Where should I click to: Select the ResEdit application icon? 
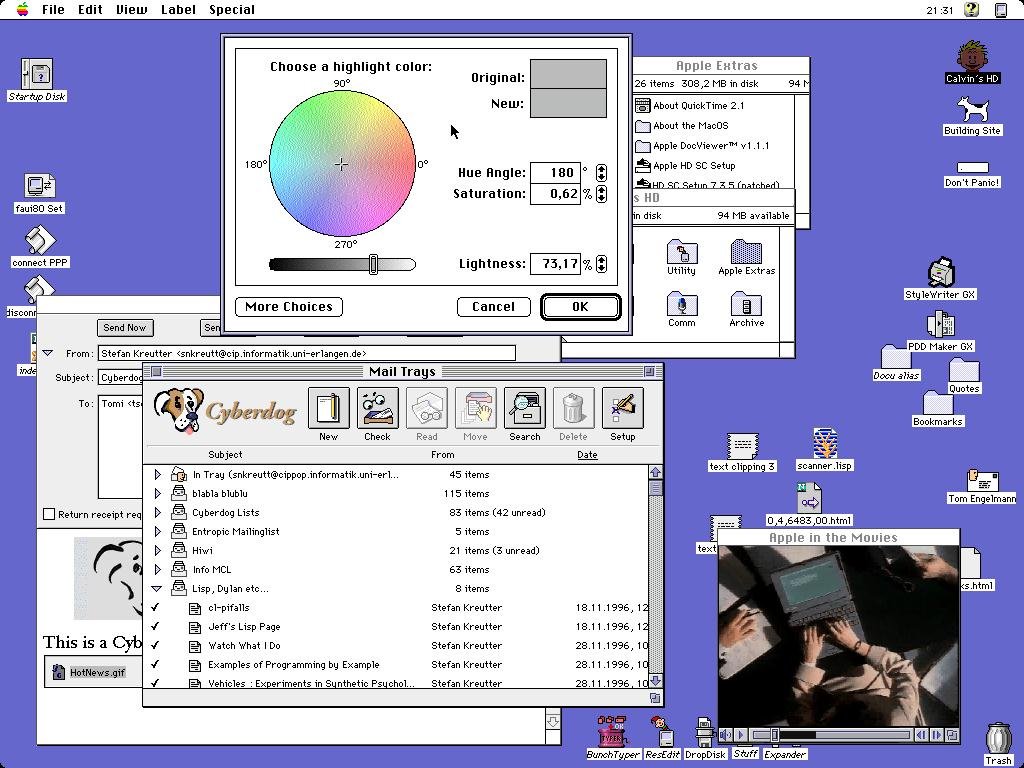tap(662, 731)
